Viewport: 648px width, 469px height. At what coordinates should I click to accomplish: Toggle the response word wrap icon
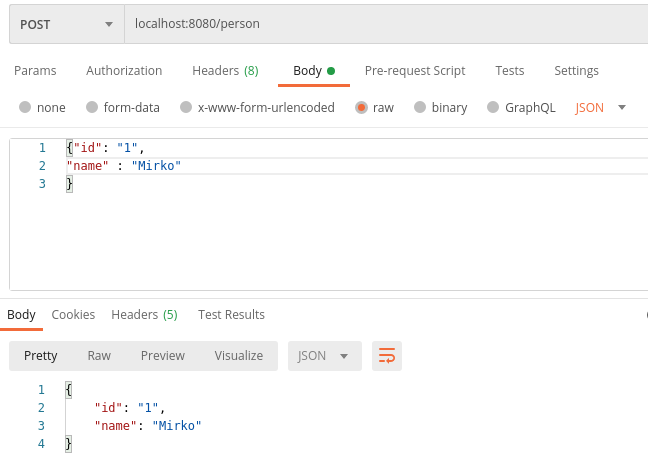[x=387, y=356]
